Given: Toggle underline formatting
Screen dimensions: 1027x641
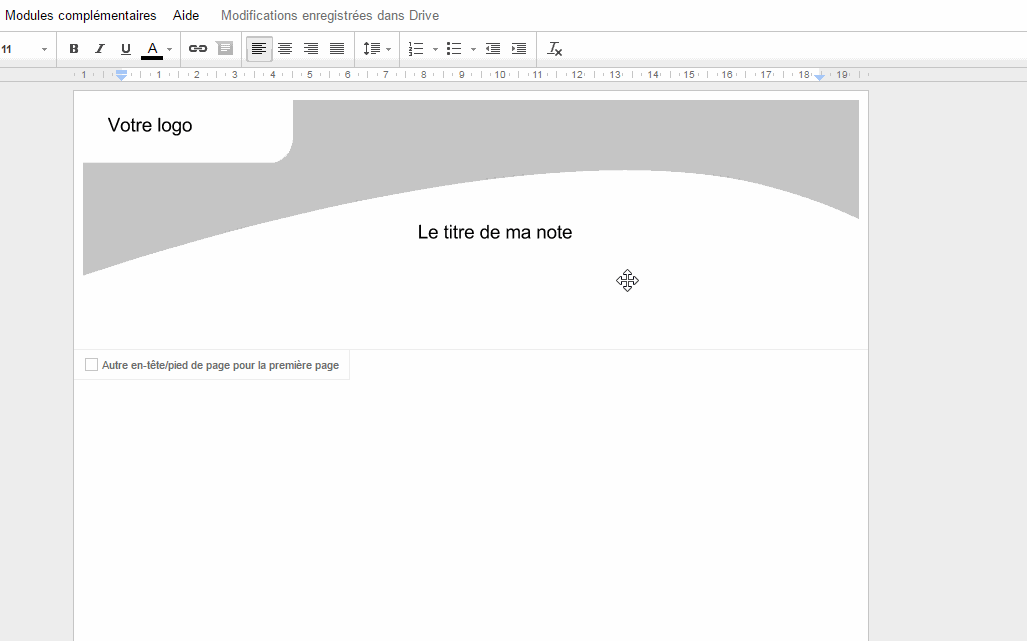Looking at the screenshot, I should pos(125,48).
